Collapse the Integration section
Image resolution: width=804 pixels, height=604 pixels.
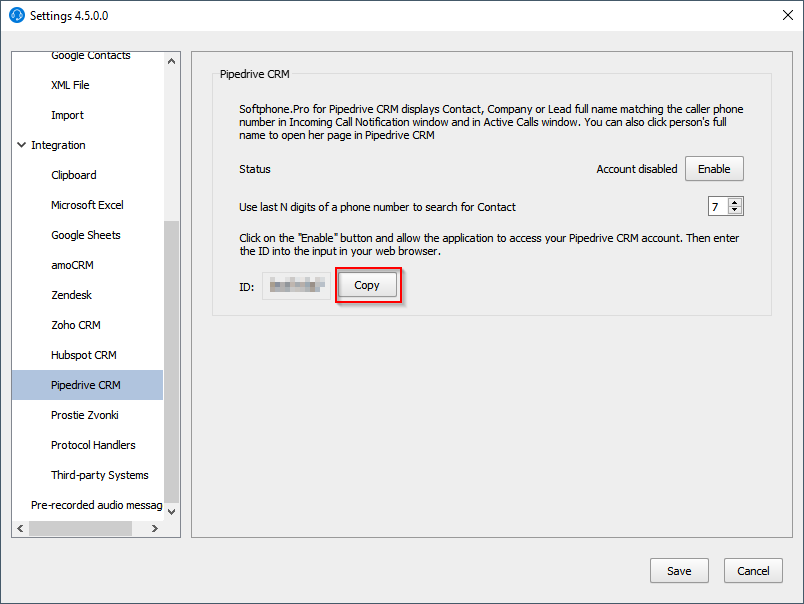point(22,144)
